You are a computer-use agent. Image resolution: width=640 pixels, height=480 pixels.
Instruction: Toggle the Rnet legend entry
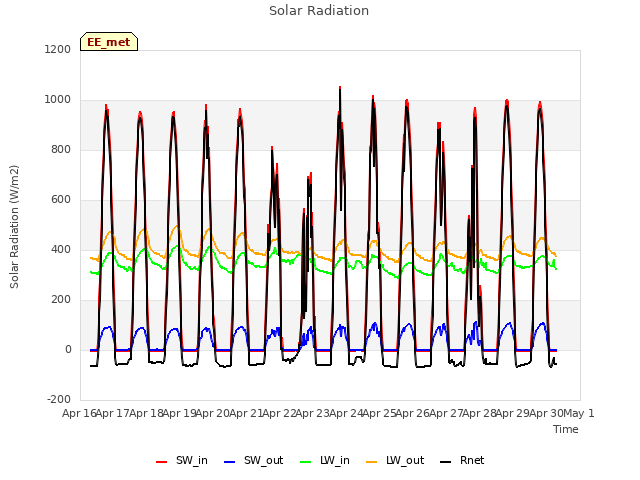[x=462, y=461]
